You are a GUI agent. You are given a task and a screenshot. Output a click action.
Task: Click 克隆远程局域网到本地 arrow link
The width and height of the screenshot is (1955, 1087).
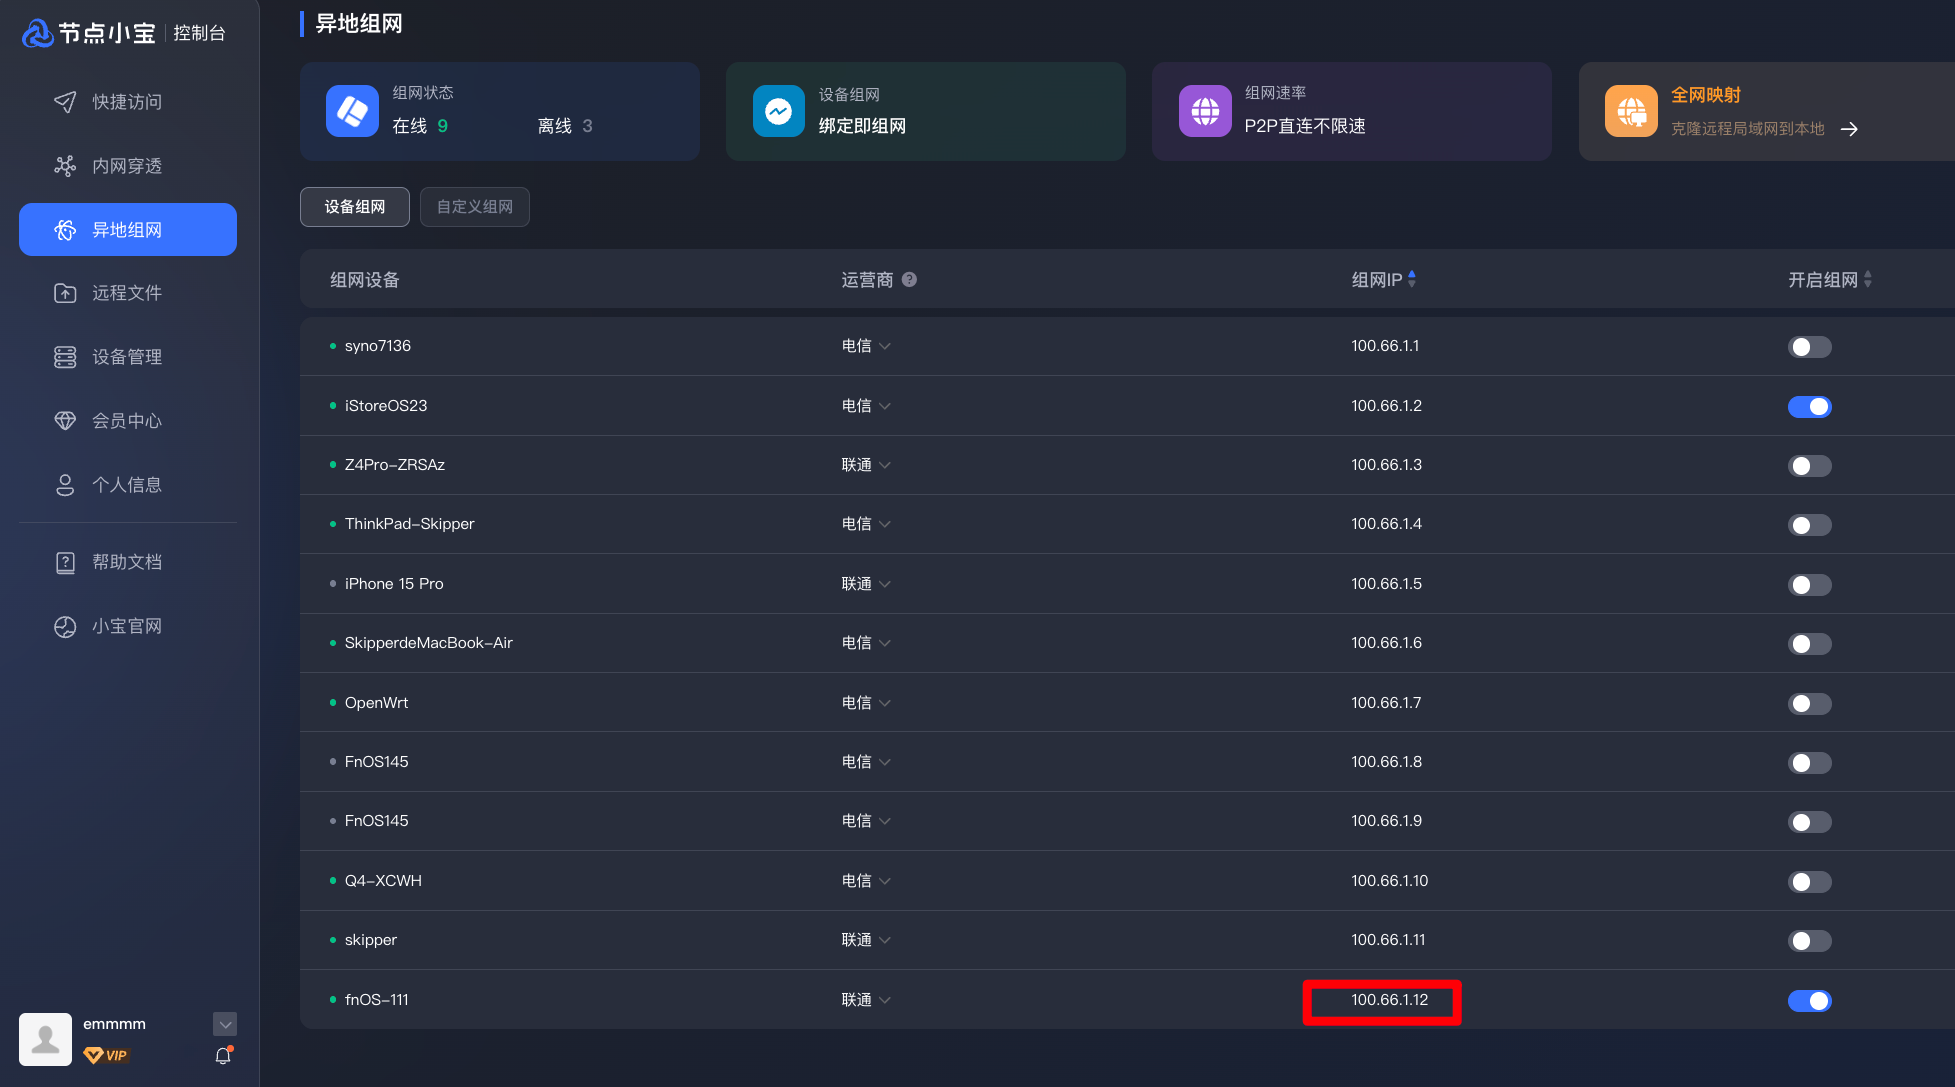pyautogui.click(x=1849, y=129)
